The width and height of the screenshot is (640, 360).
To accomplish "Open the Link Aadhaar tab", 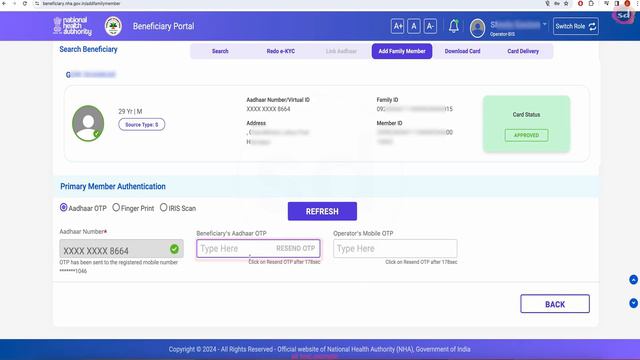I will (x=341, y=51).
